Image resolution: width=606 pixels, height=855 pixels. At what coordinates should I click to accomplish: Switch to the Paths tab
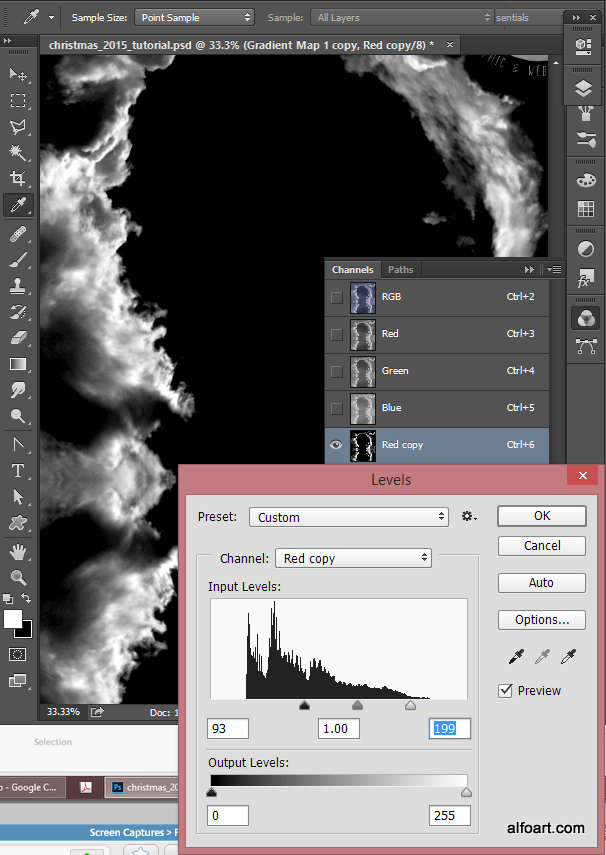click(x=400, y=270)
